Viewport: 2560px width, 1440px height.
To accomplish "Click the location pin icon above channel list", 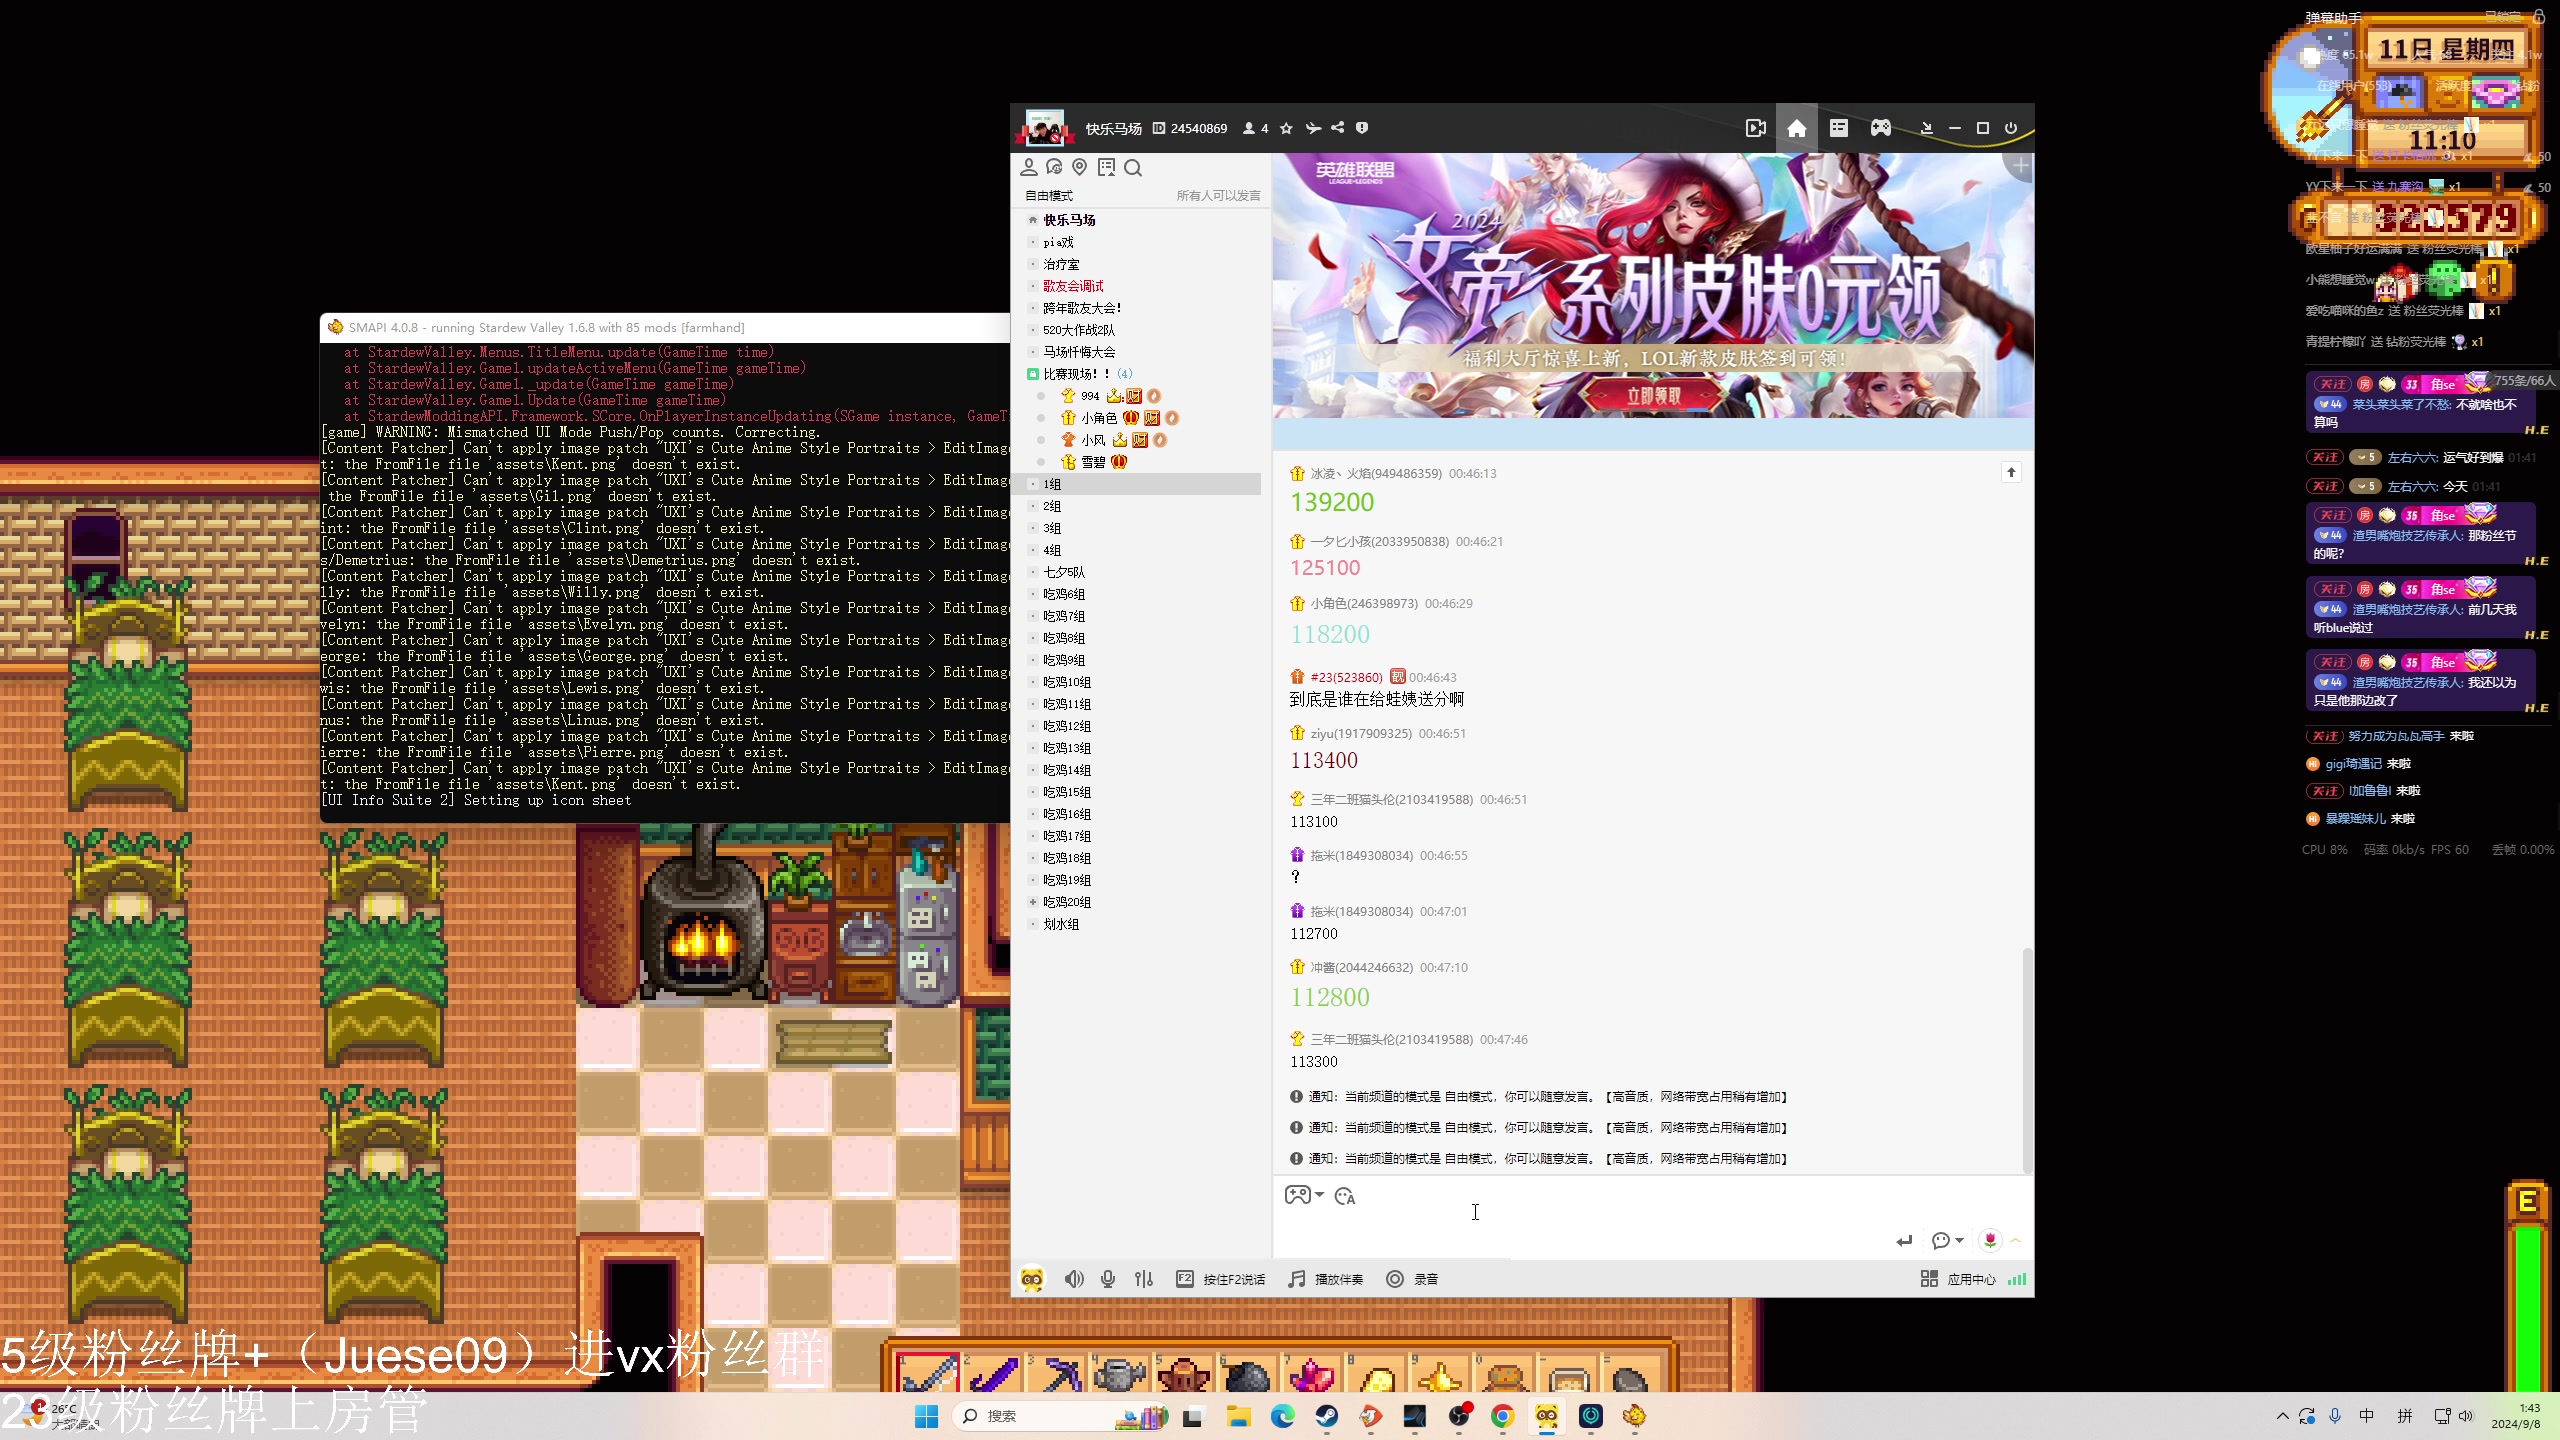I will click(1079, 167).
